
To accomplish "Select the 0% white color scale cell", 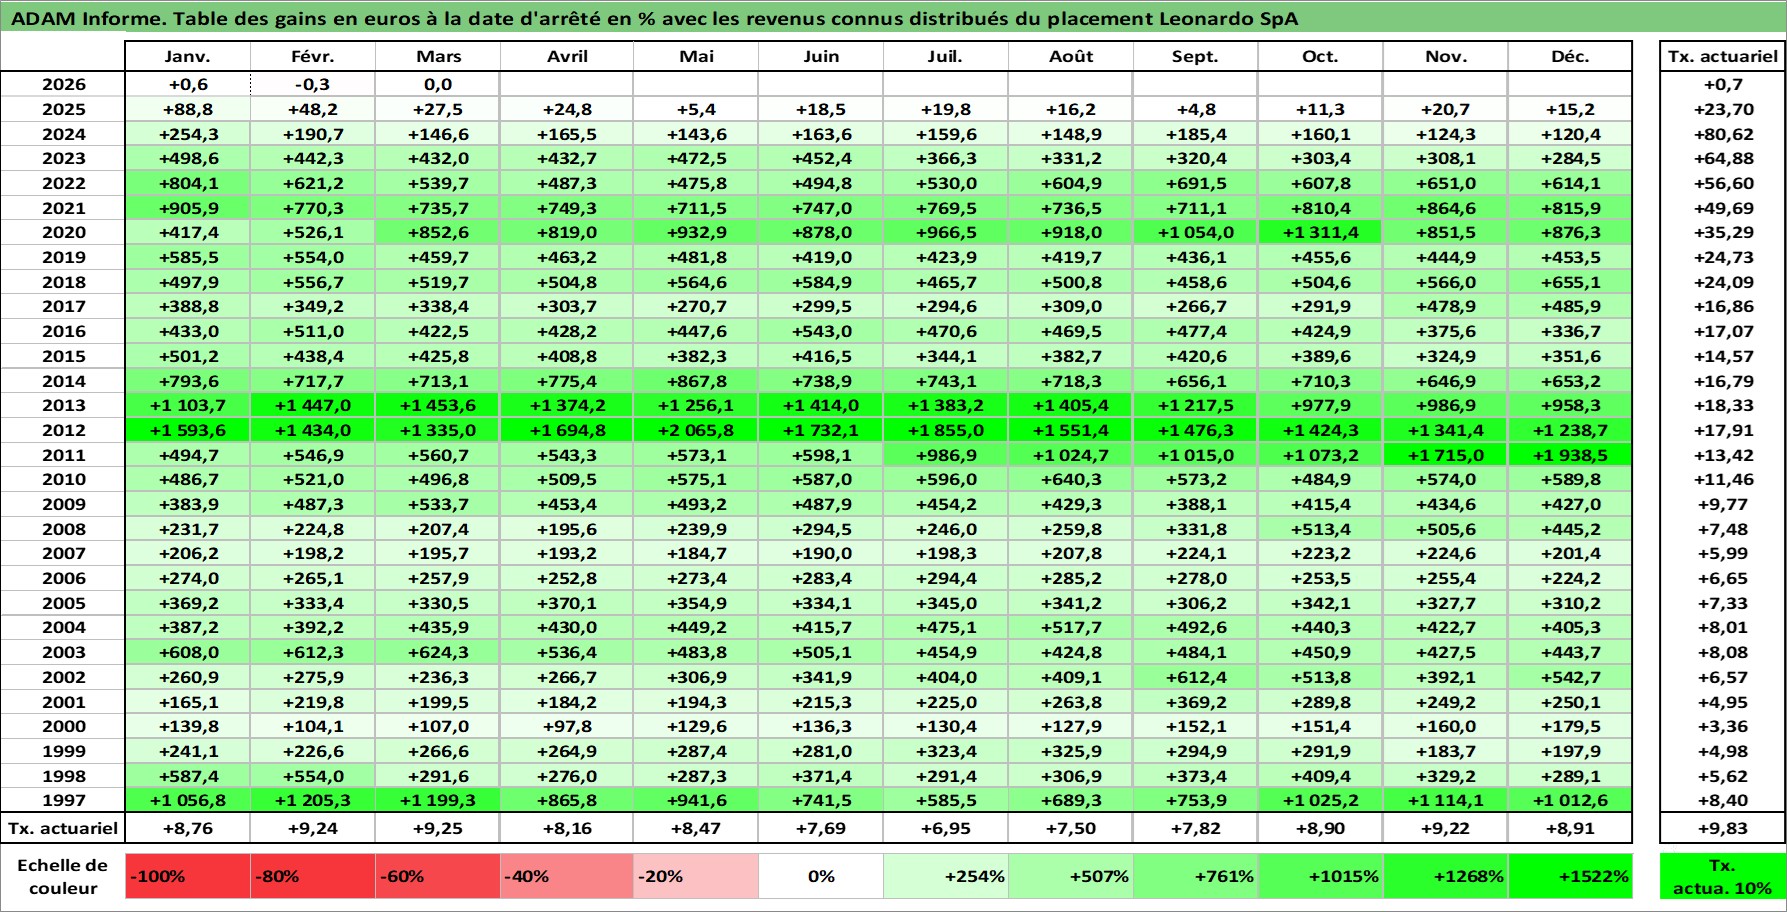I will (821, 876).
